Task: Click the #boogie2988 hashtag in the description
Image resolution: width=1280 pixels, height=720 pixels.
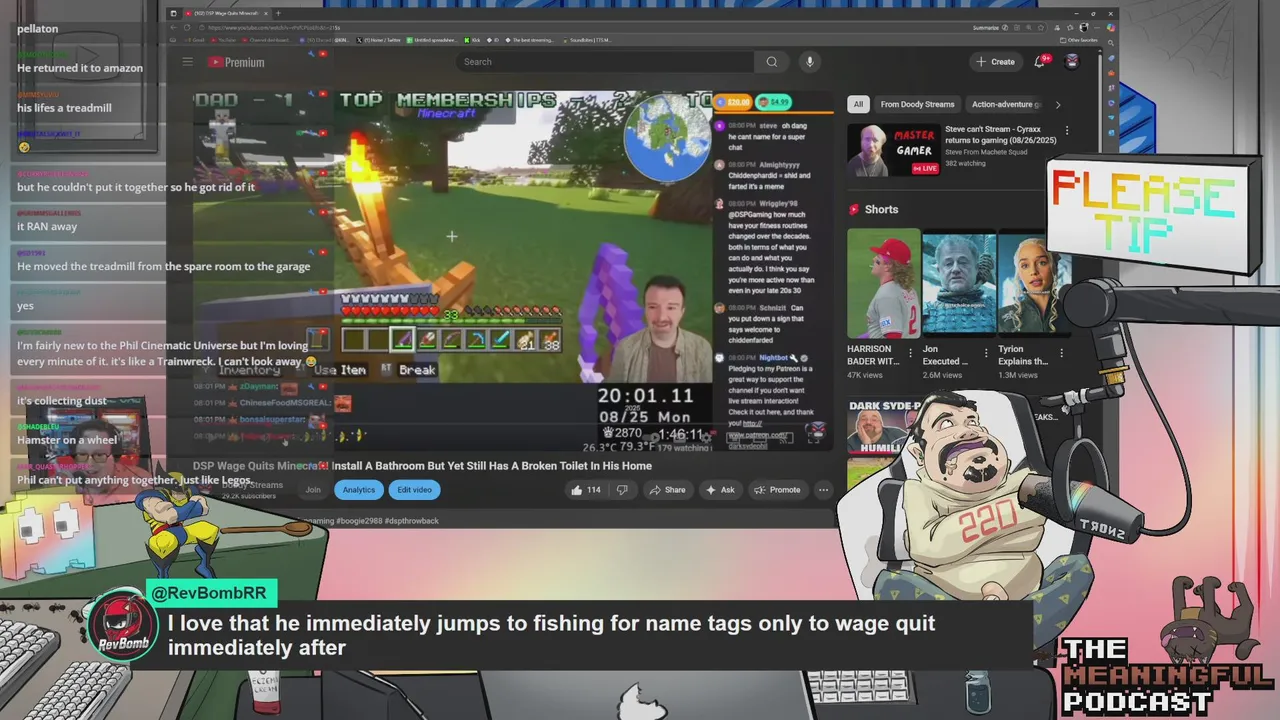Action: pos(360,521)
